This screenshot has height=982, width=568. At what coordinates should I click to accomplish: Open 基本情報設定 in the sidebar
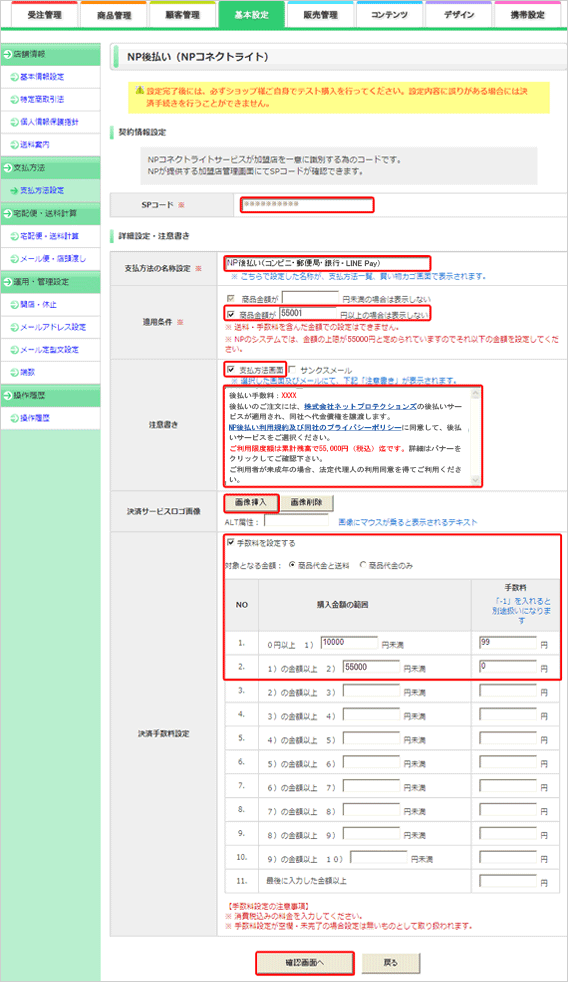click(x=42, y=76)
